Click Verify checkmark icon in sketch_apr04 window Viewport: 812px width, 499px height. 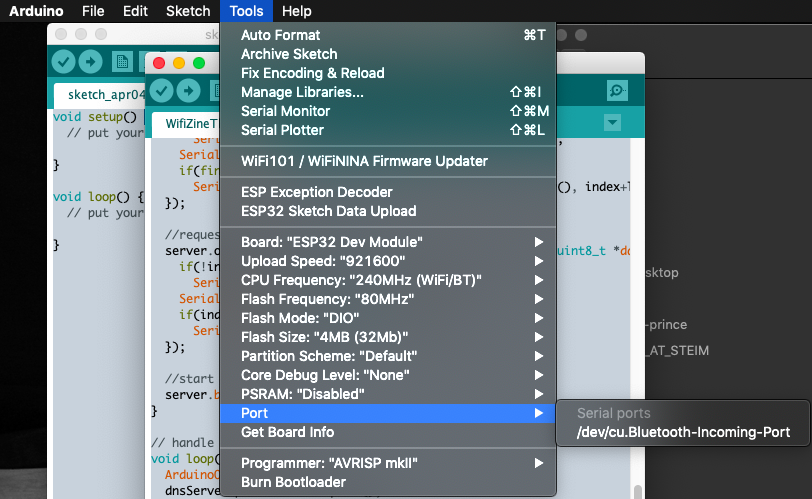coord(64,62)
